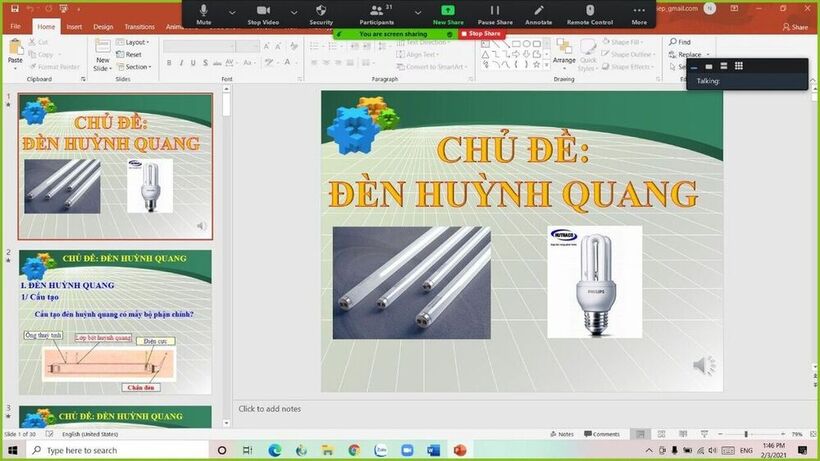
Task: Switch to Slide Sorter view
Action: pos(662,434)
